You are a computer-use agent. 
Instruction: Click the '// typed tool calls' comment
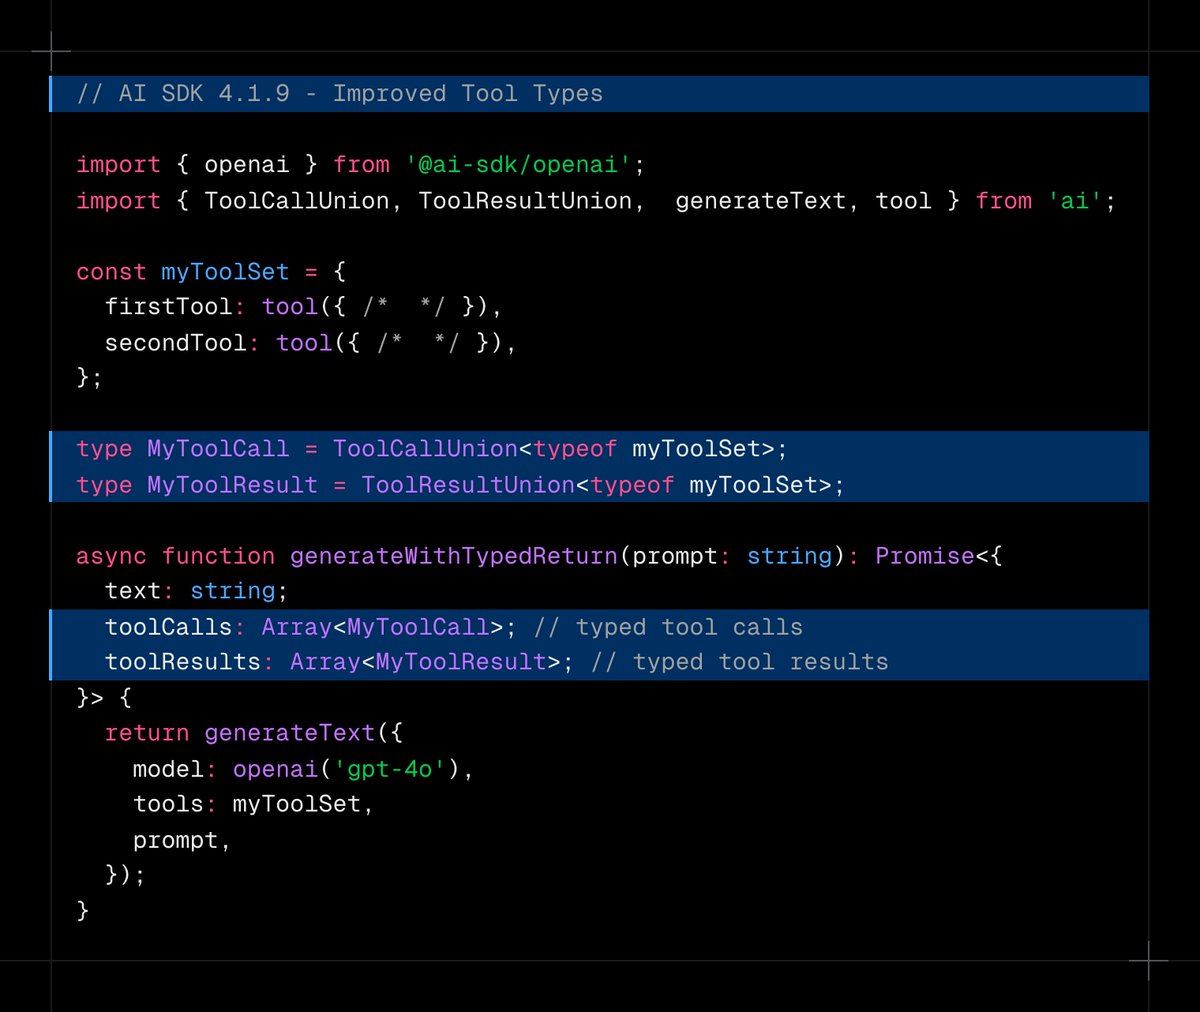[x=668, y=627]
